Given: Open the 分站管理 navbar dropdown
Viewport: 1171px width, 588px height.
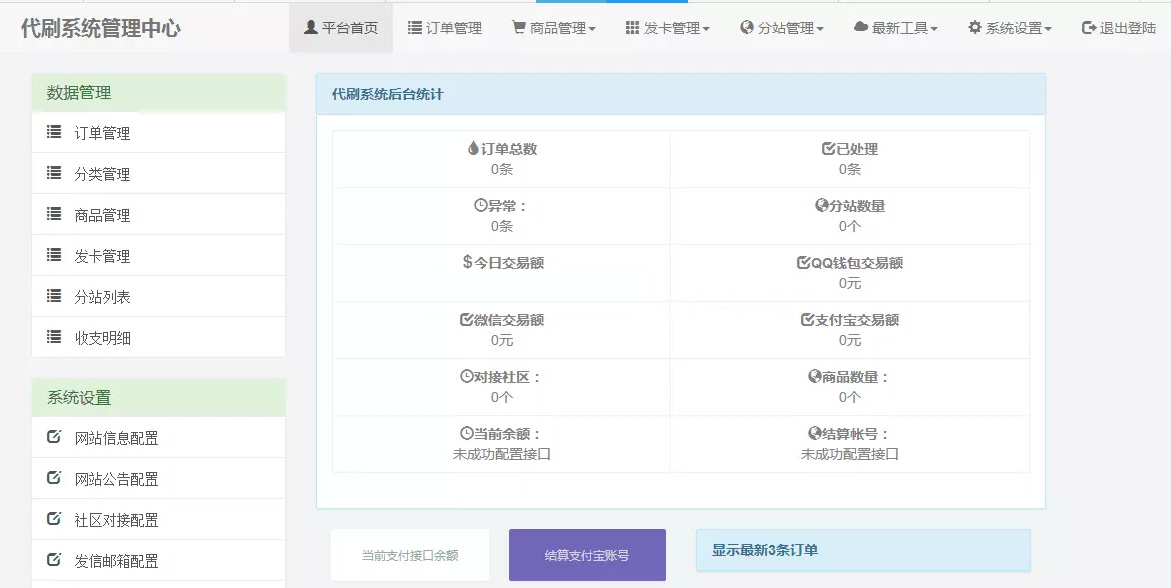Looking at the screenshot, I should click(781, 28).
